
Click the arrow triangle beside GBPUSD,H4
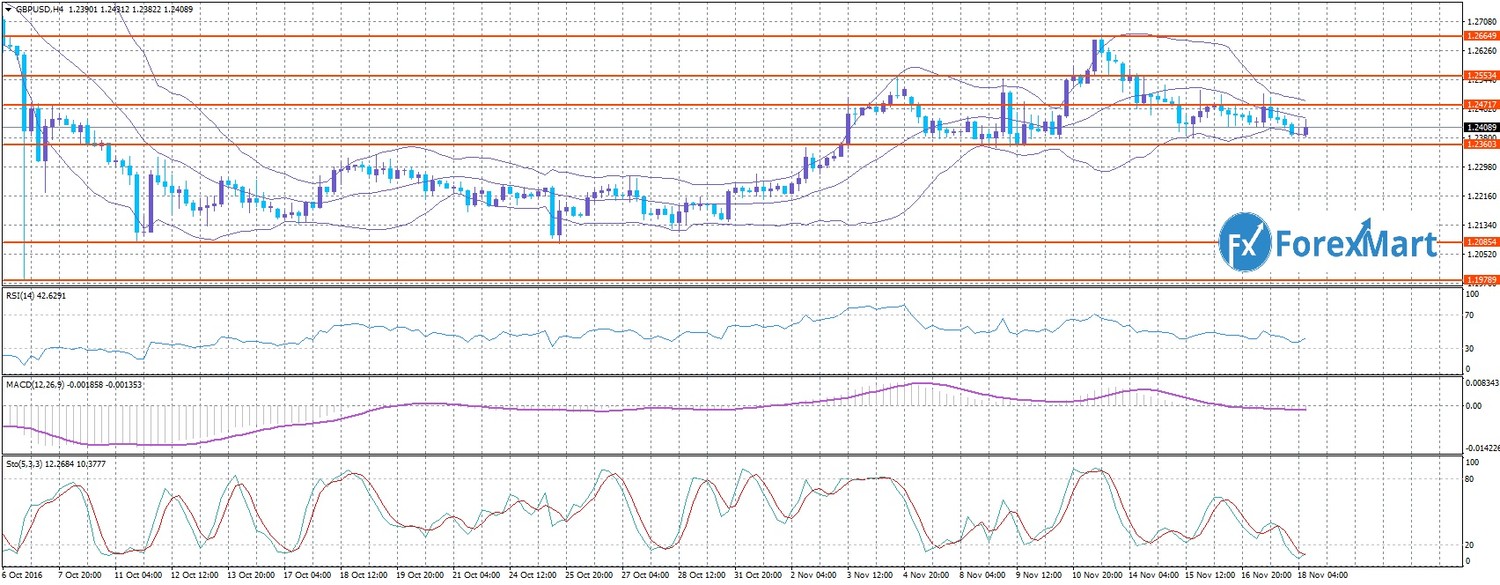click(x=8, y=8)
